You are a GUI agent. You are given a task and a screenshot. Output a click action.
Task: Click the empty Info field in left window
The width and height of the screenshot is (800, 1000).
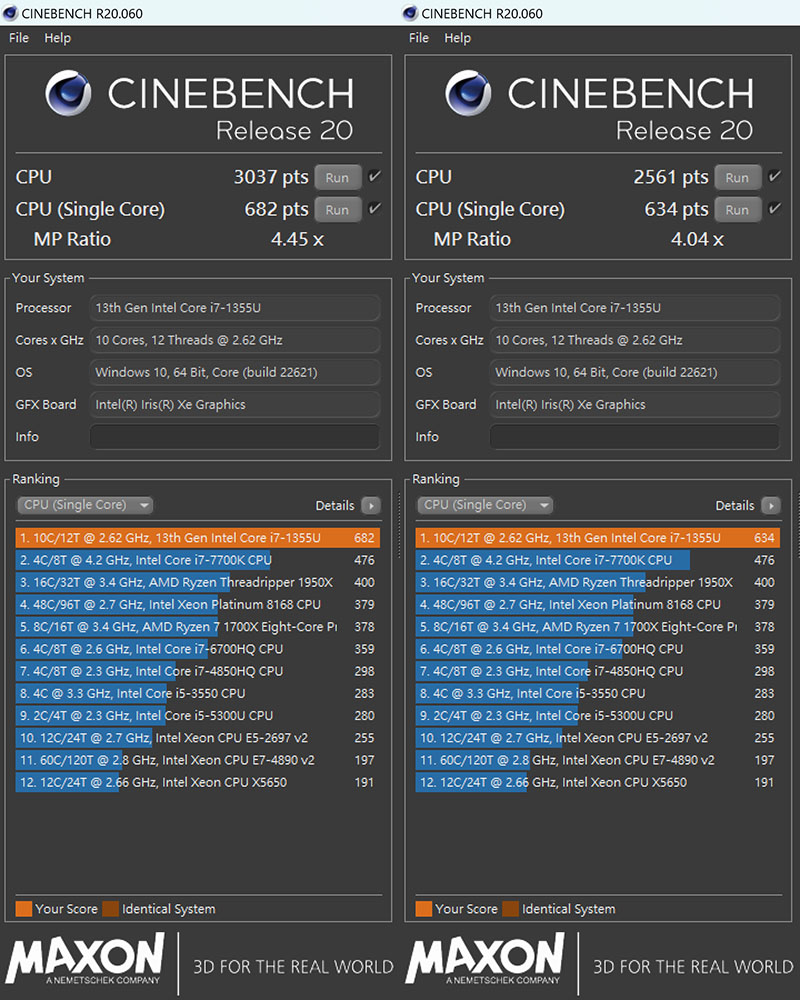click(x=235, y=437)
